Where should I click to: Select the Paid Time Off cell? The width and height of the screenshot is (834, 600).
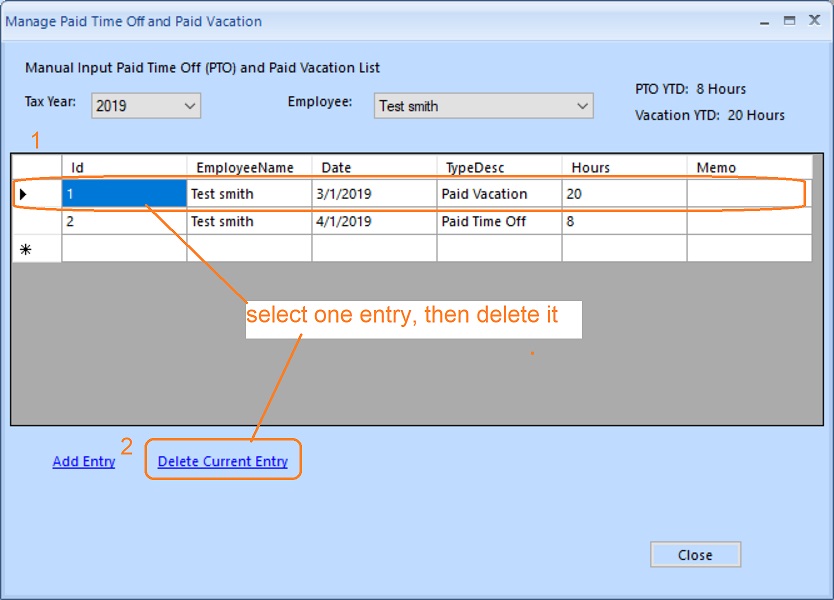(499, 222)
